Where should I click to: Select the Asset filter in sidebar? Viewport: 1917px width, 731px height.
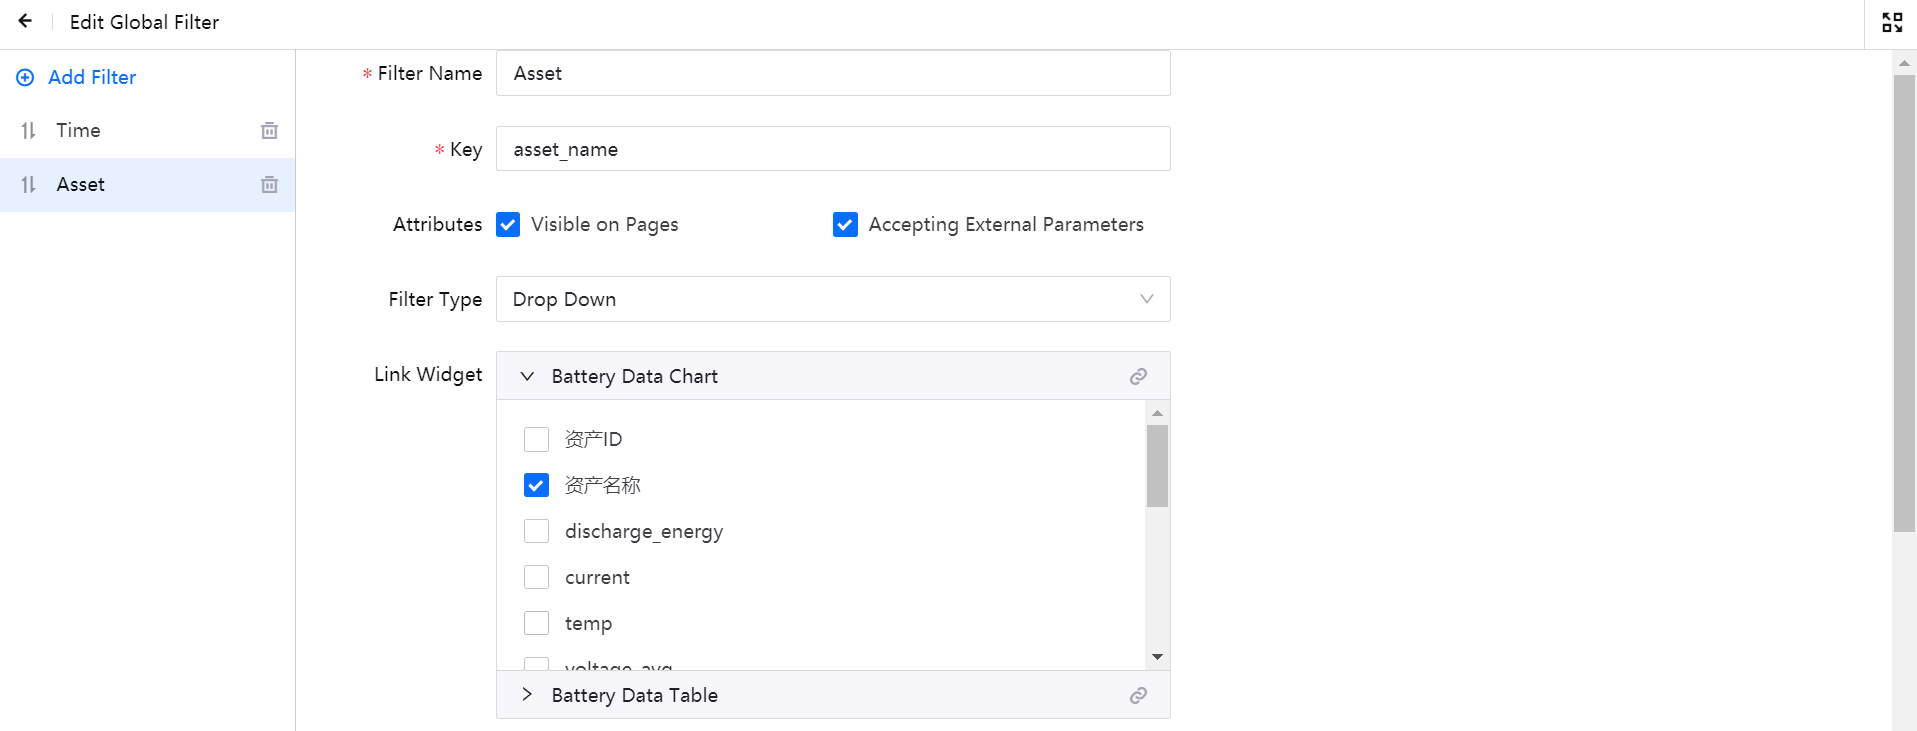coord(81,185)
